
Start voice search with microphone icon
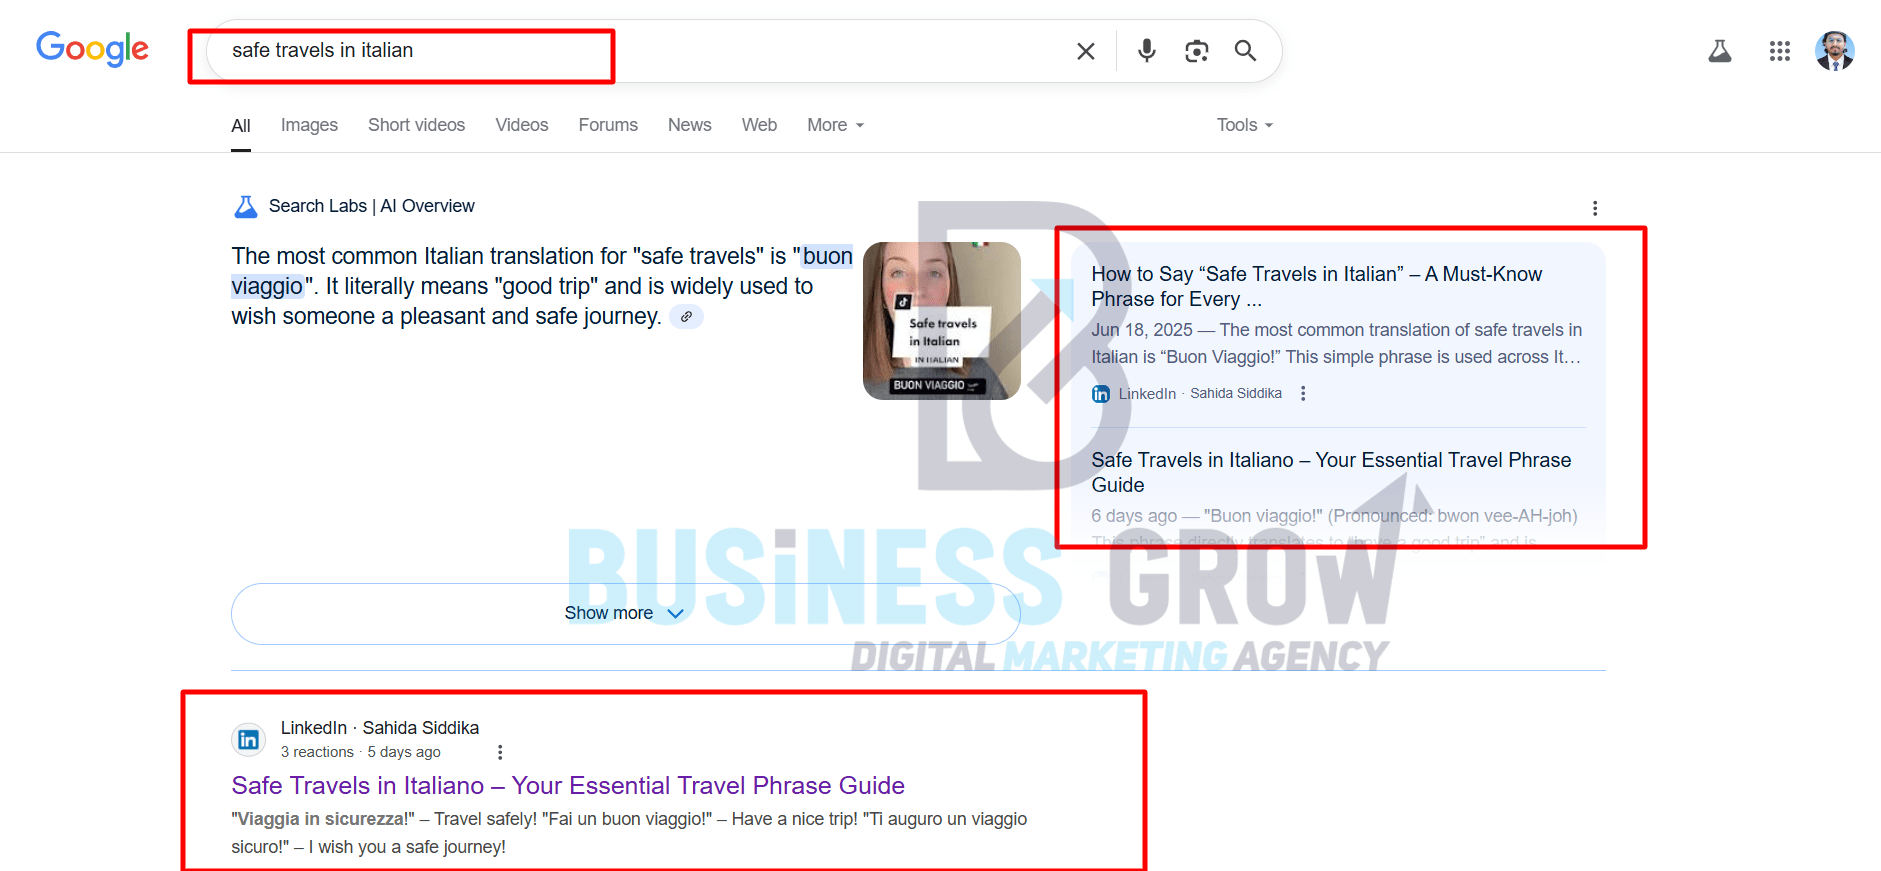(x=1147, y=50)
